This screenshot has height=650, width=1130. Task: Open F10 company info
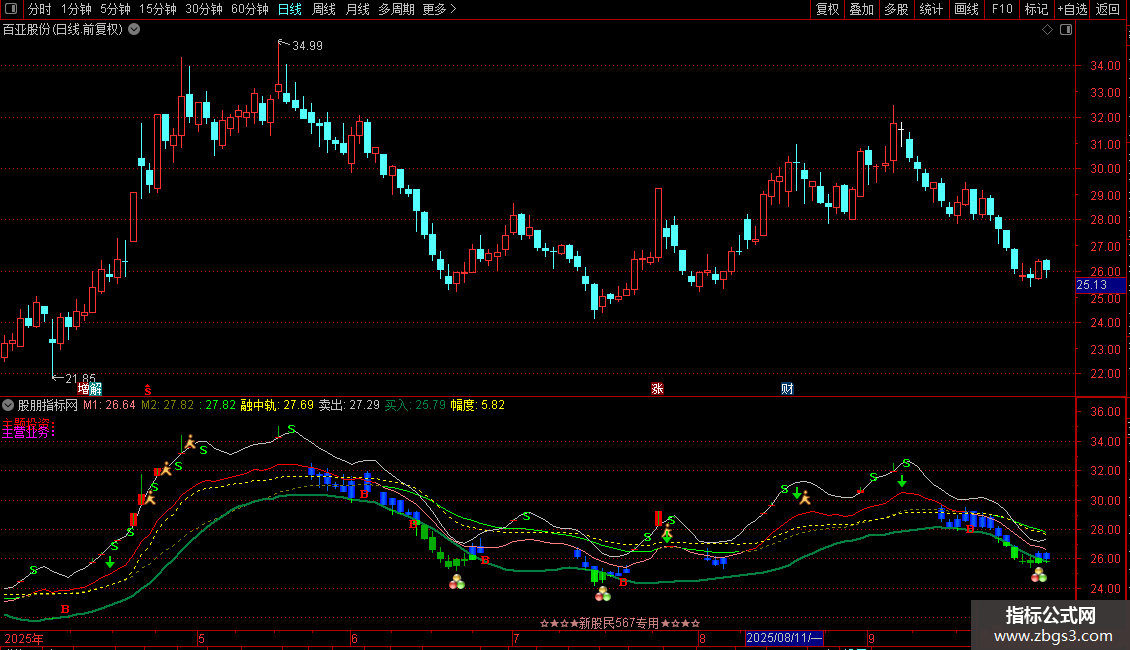1002,9
